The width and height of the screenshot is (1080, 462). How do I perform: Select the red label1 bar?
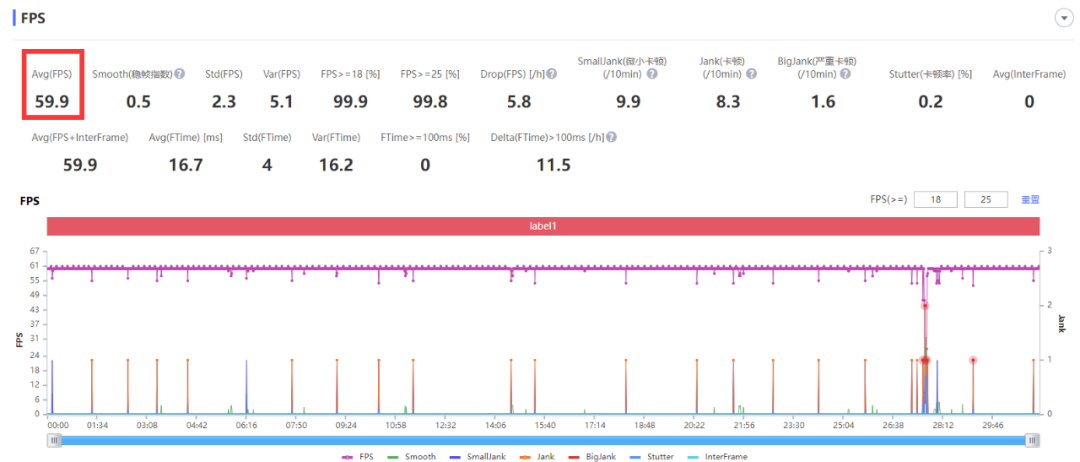tap(543, 226)
